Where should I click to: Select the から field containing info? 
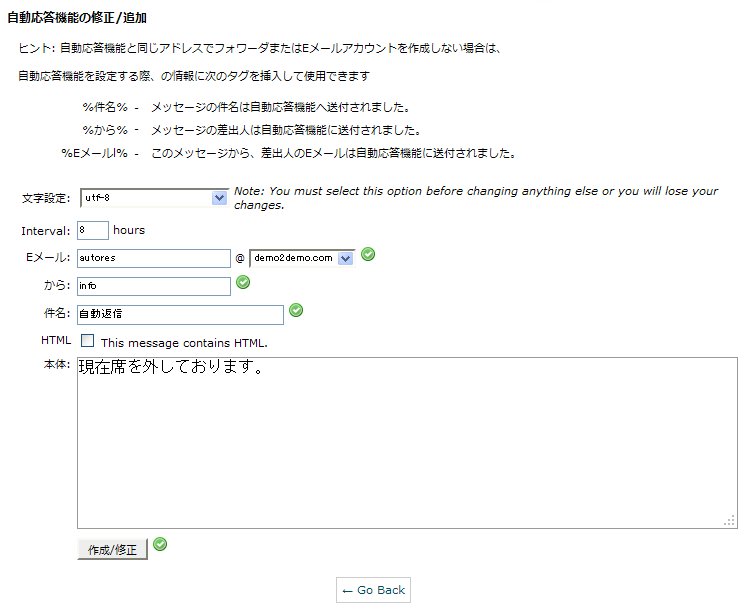(x=153, y=286)
